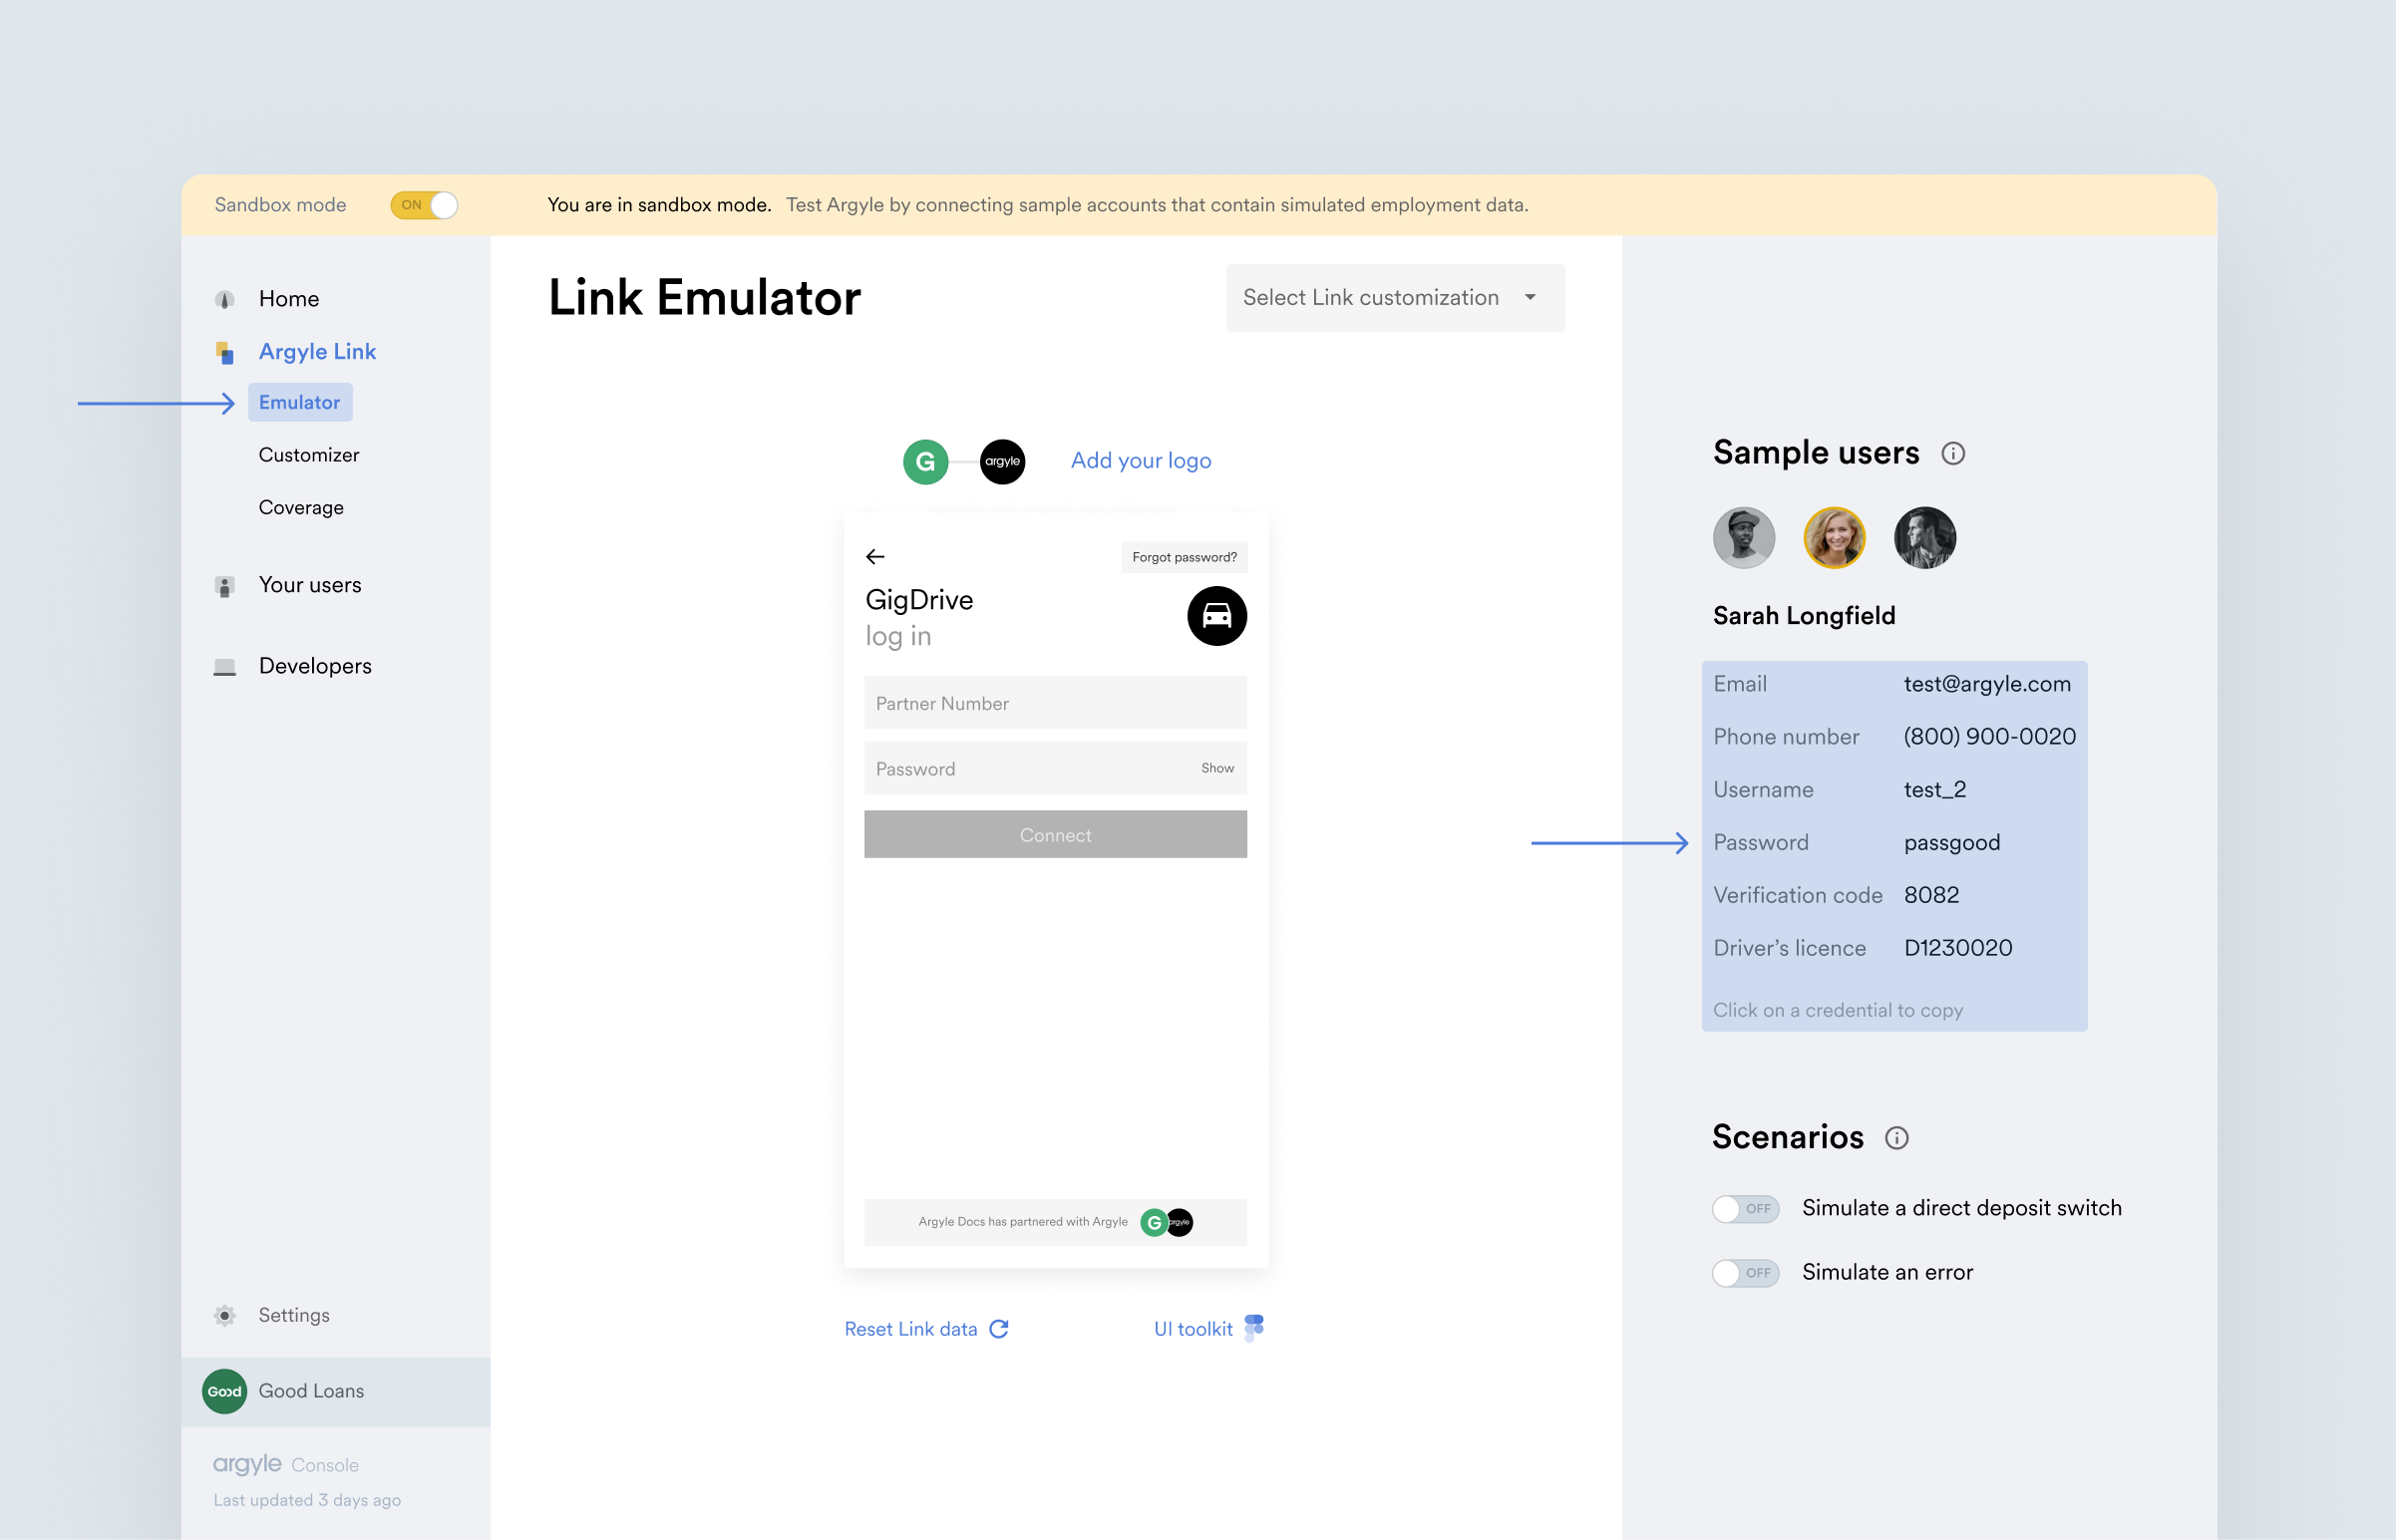Click the green G logo circle

coord(925,462)
